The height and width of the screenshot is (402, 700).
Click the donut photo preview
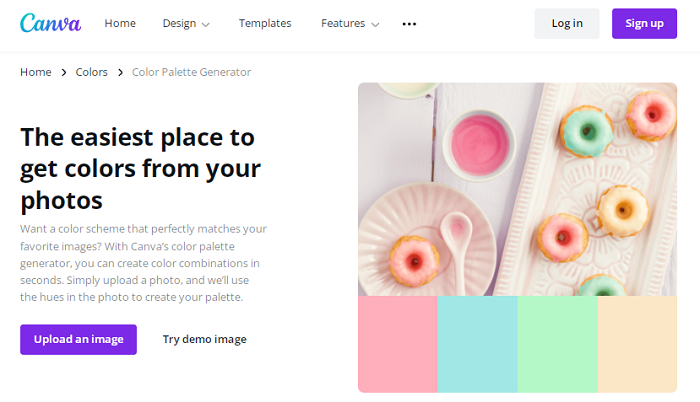517,188
